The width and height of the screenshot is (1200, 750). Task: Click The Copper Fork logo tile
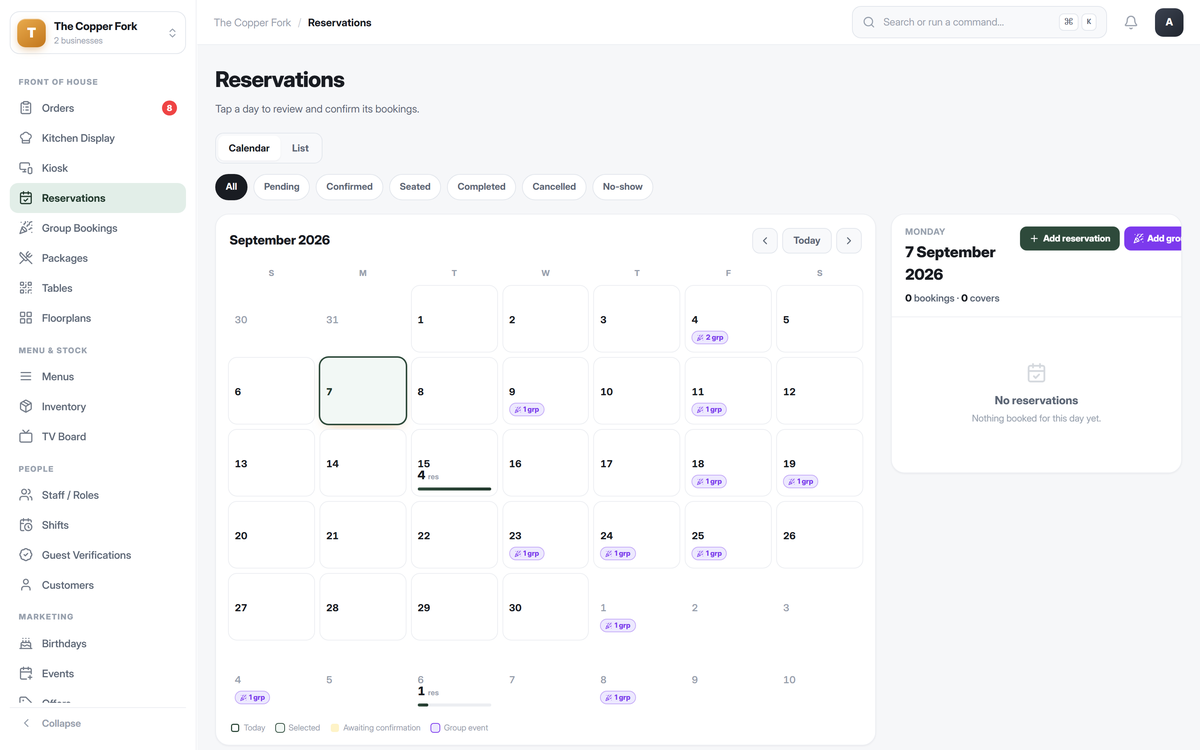[32, 33]
